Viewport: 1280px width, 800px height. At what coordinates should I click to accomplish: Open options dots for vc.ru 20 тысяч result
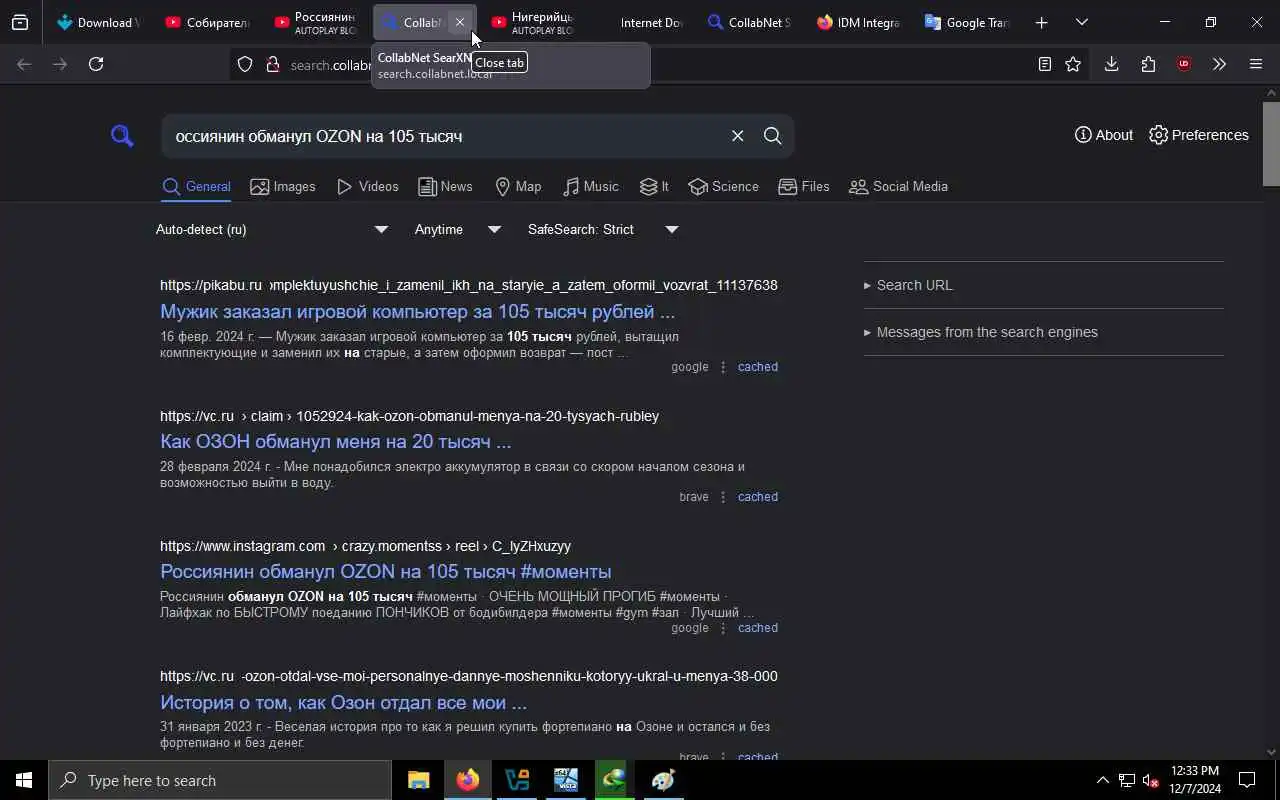click(723, 497)
